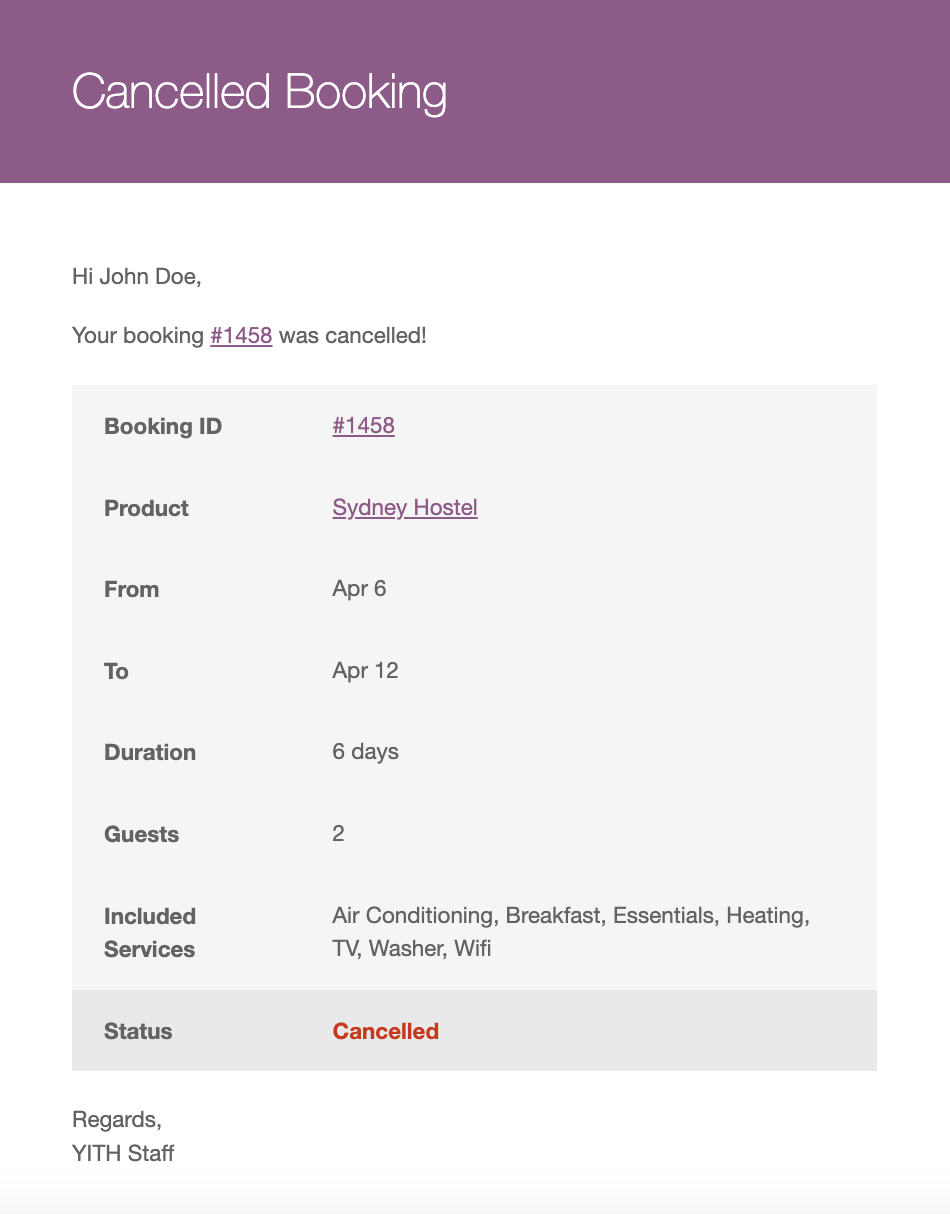
Task: Select the guest count value 2
Action: click(x=338, y=834)
